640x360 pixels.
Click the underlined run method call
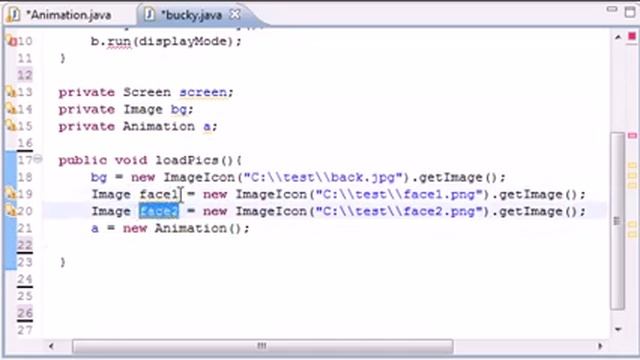point(119,42)
